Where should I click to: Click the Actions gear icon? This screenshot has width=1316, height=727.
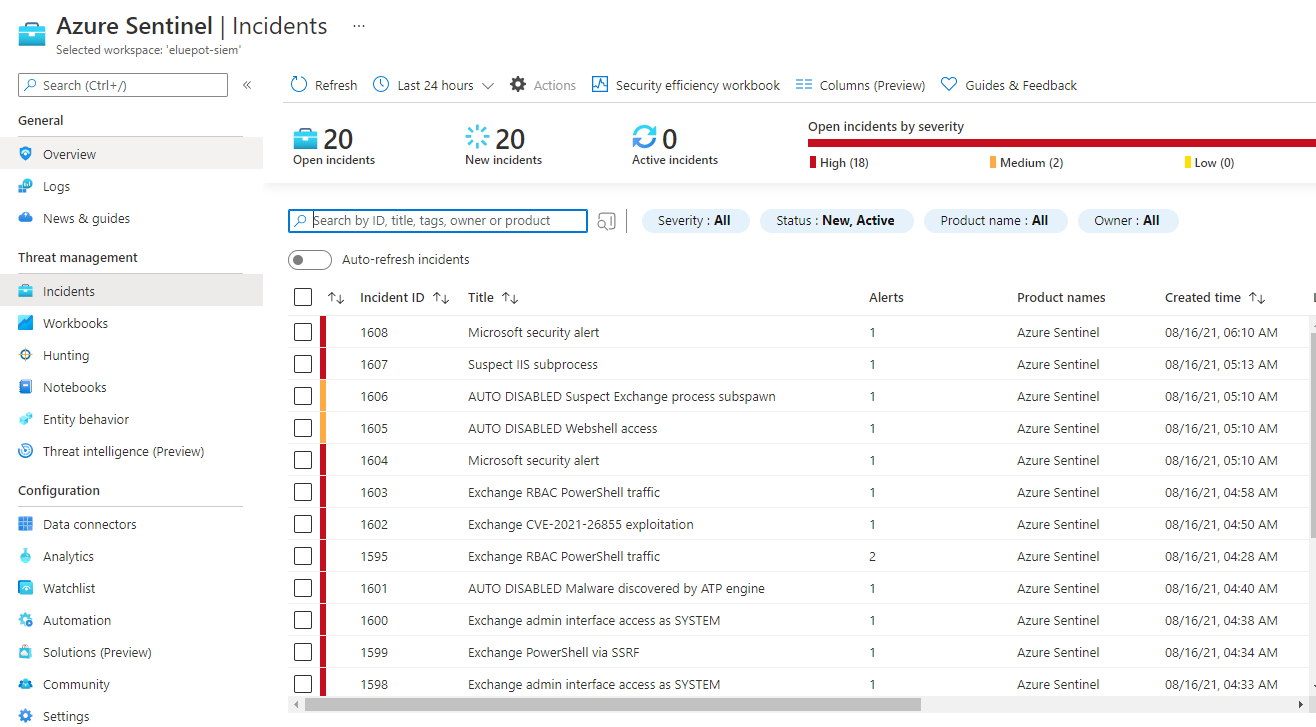pos(518,85)
